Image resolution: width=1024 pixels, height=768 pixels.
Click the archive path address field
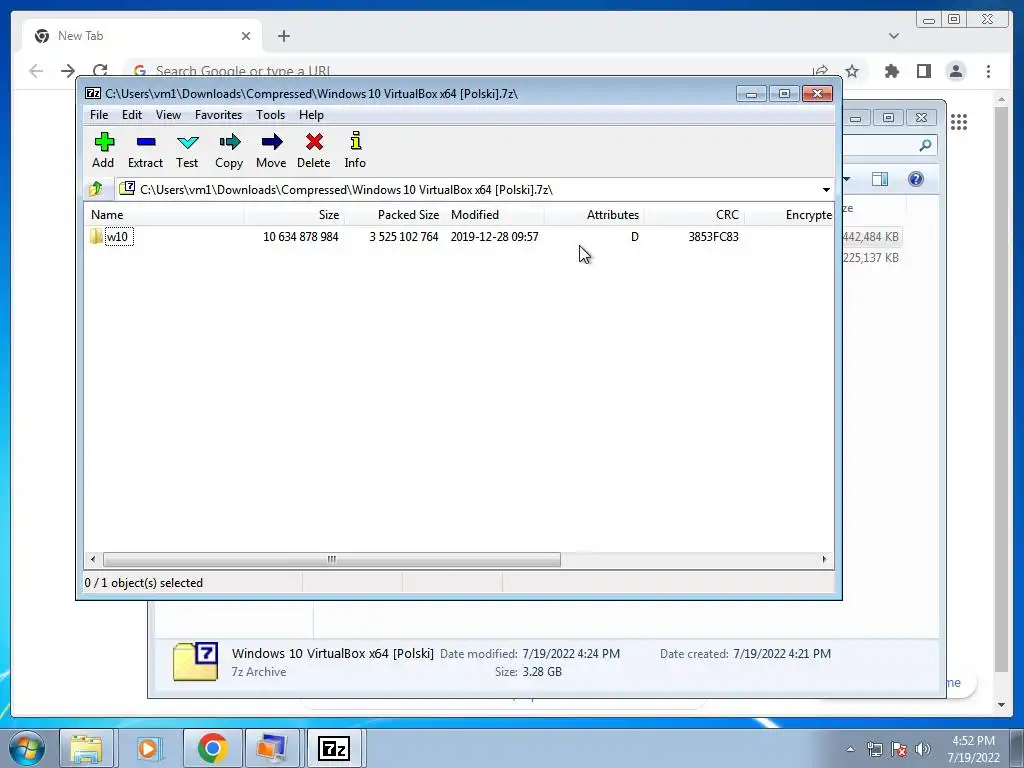tap(467, 190)
